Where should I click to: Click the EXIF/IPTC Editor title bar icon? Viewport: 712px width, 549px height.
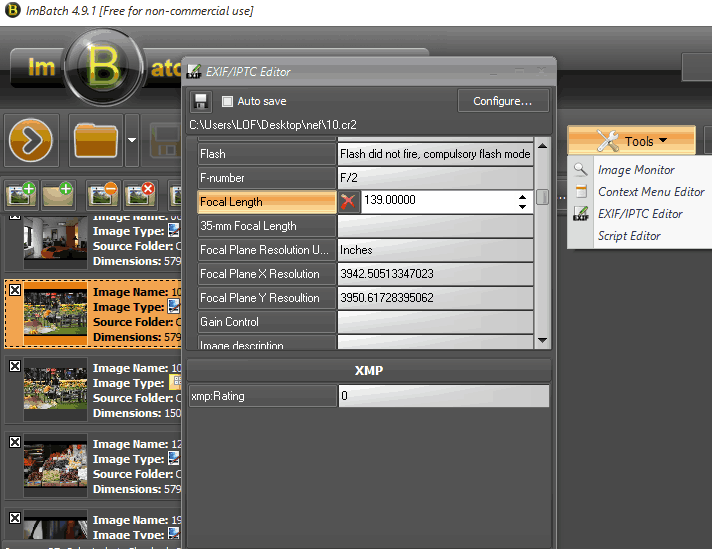pos(194,72)
